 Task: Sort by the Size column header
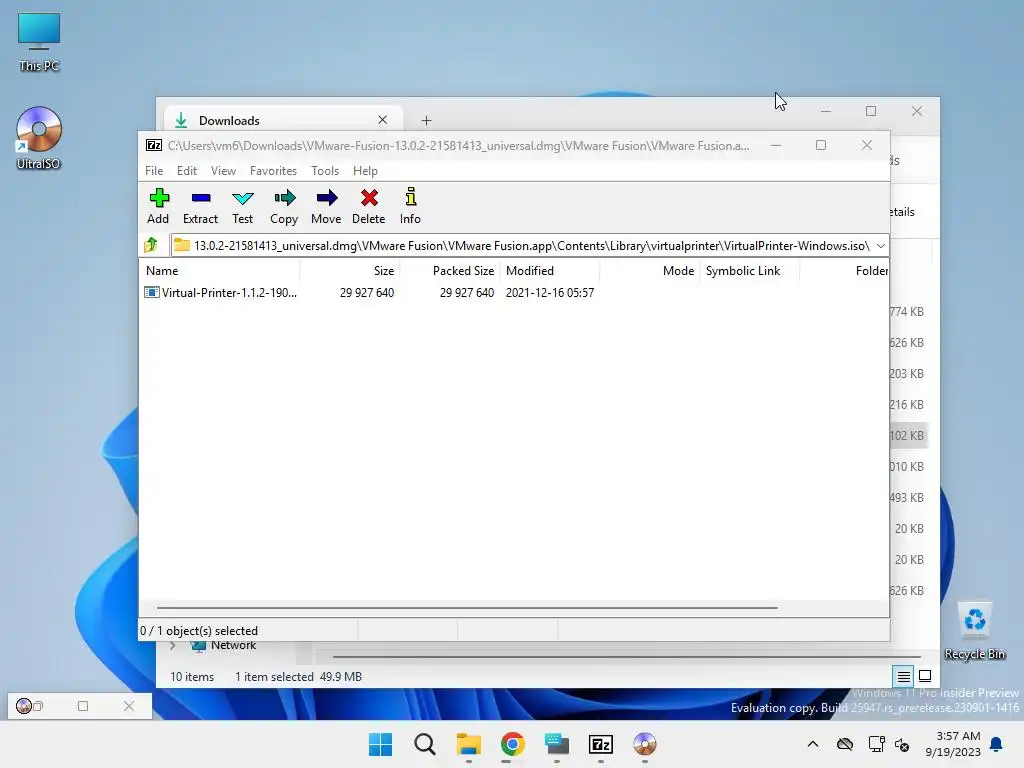click(349, 270)
